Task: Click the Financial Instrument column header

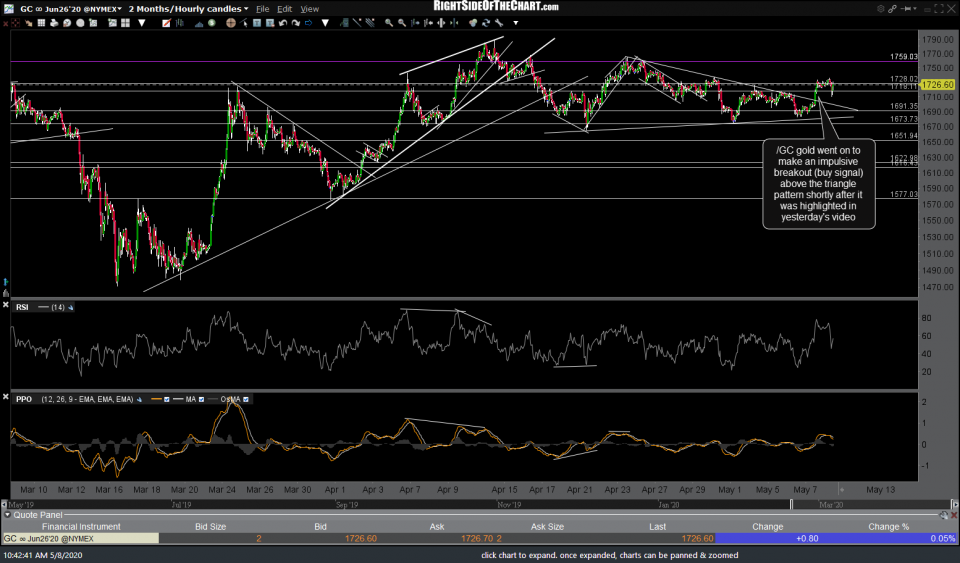Action: point(80,527)
